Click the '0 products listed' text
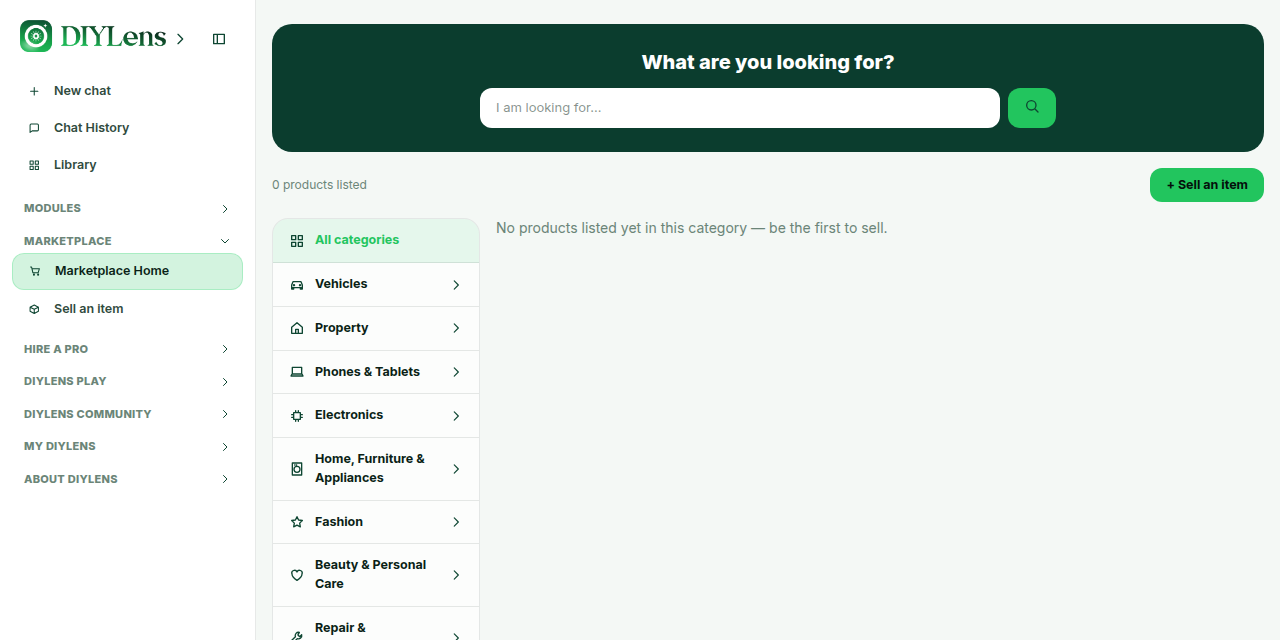1280x640 pixels. tap(319, 185)
